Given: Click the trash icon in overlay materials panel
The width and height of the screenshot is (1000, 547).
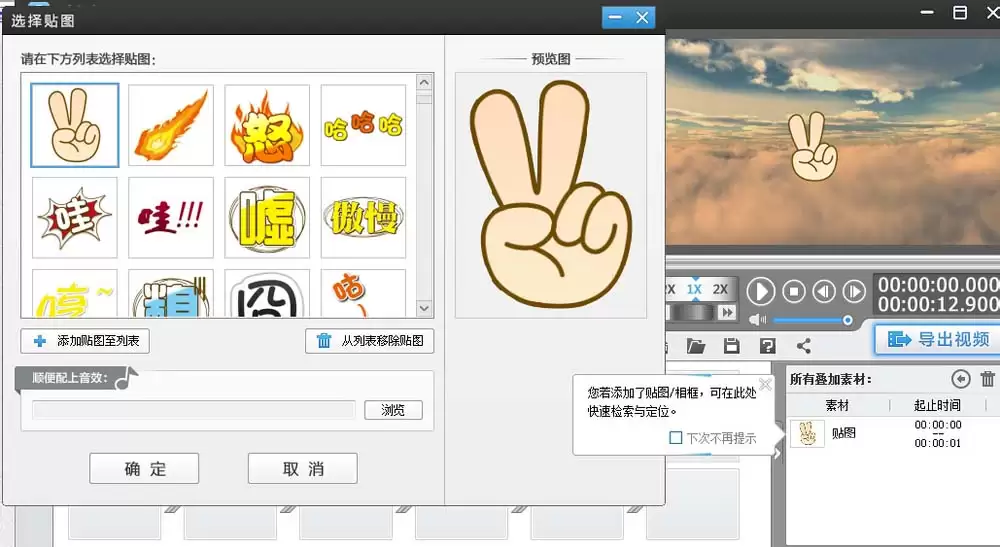Looking at the screenshot, I should tap(988, 379).
